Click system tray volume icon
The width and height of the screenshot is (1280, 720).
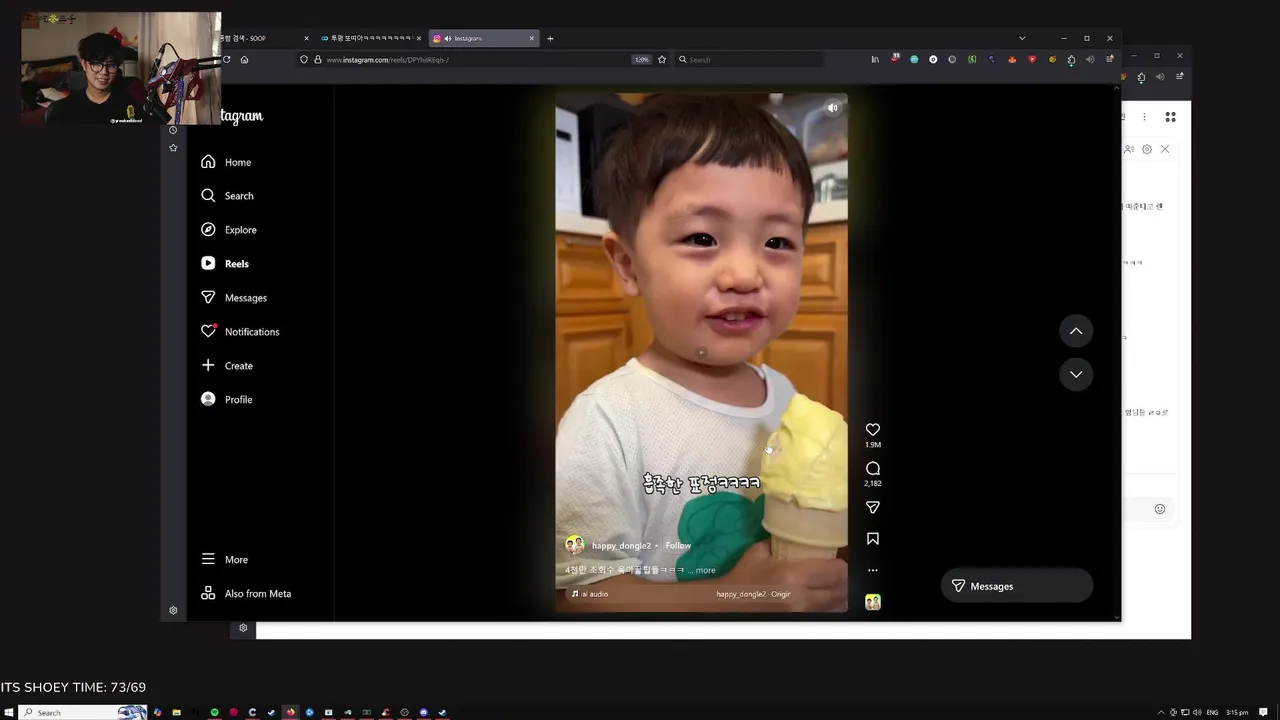(1197, 712)
